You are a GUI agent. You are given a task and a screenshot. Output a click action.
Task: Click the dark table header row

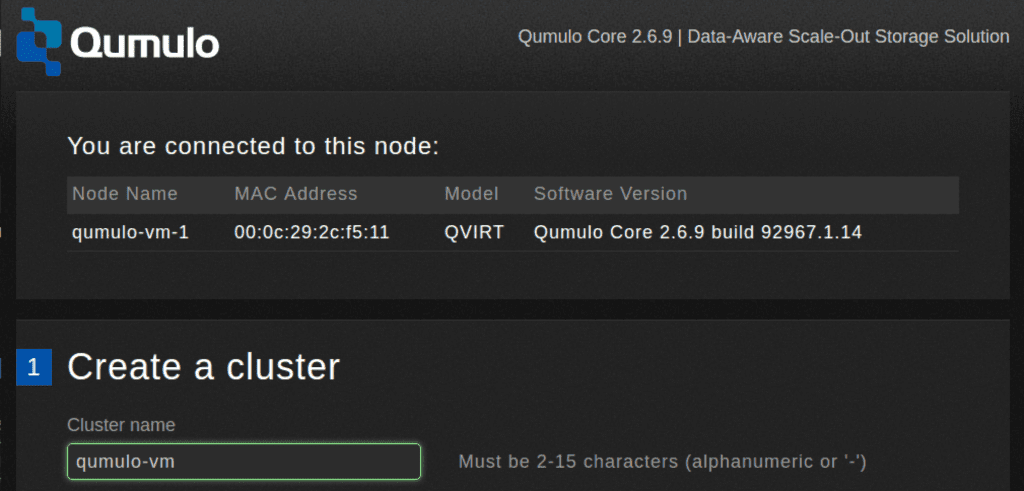point(513,195)
